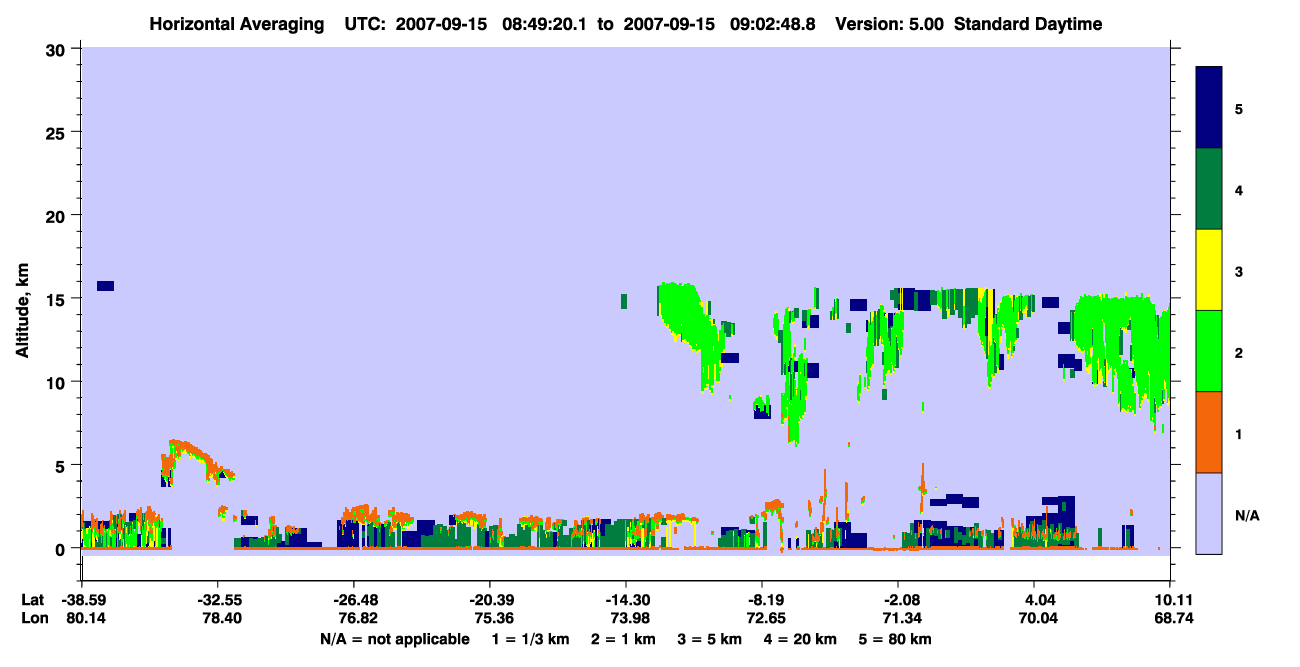
Task: Click the 'Standard Daytime' label
Action: coord(1028,24)
